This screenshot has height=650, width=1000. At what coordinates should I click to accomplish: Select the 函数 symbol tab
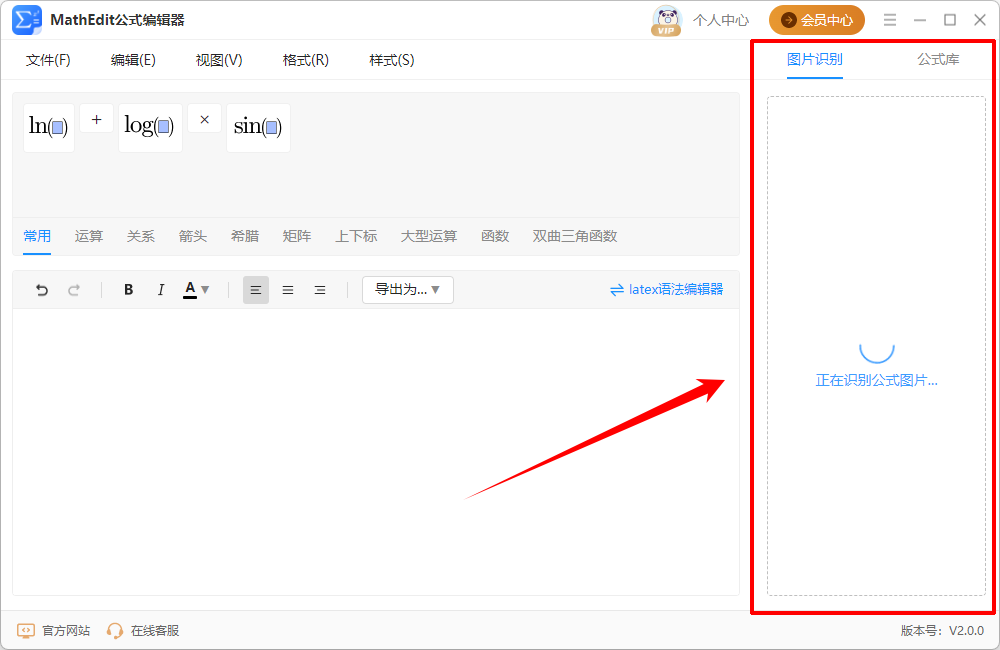[x=495, y=236]
